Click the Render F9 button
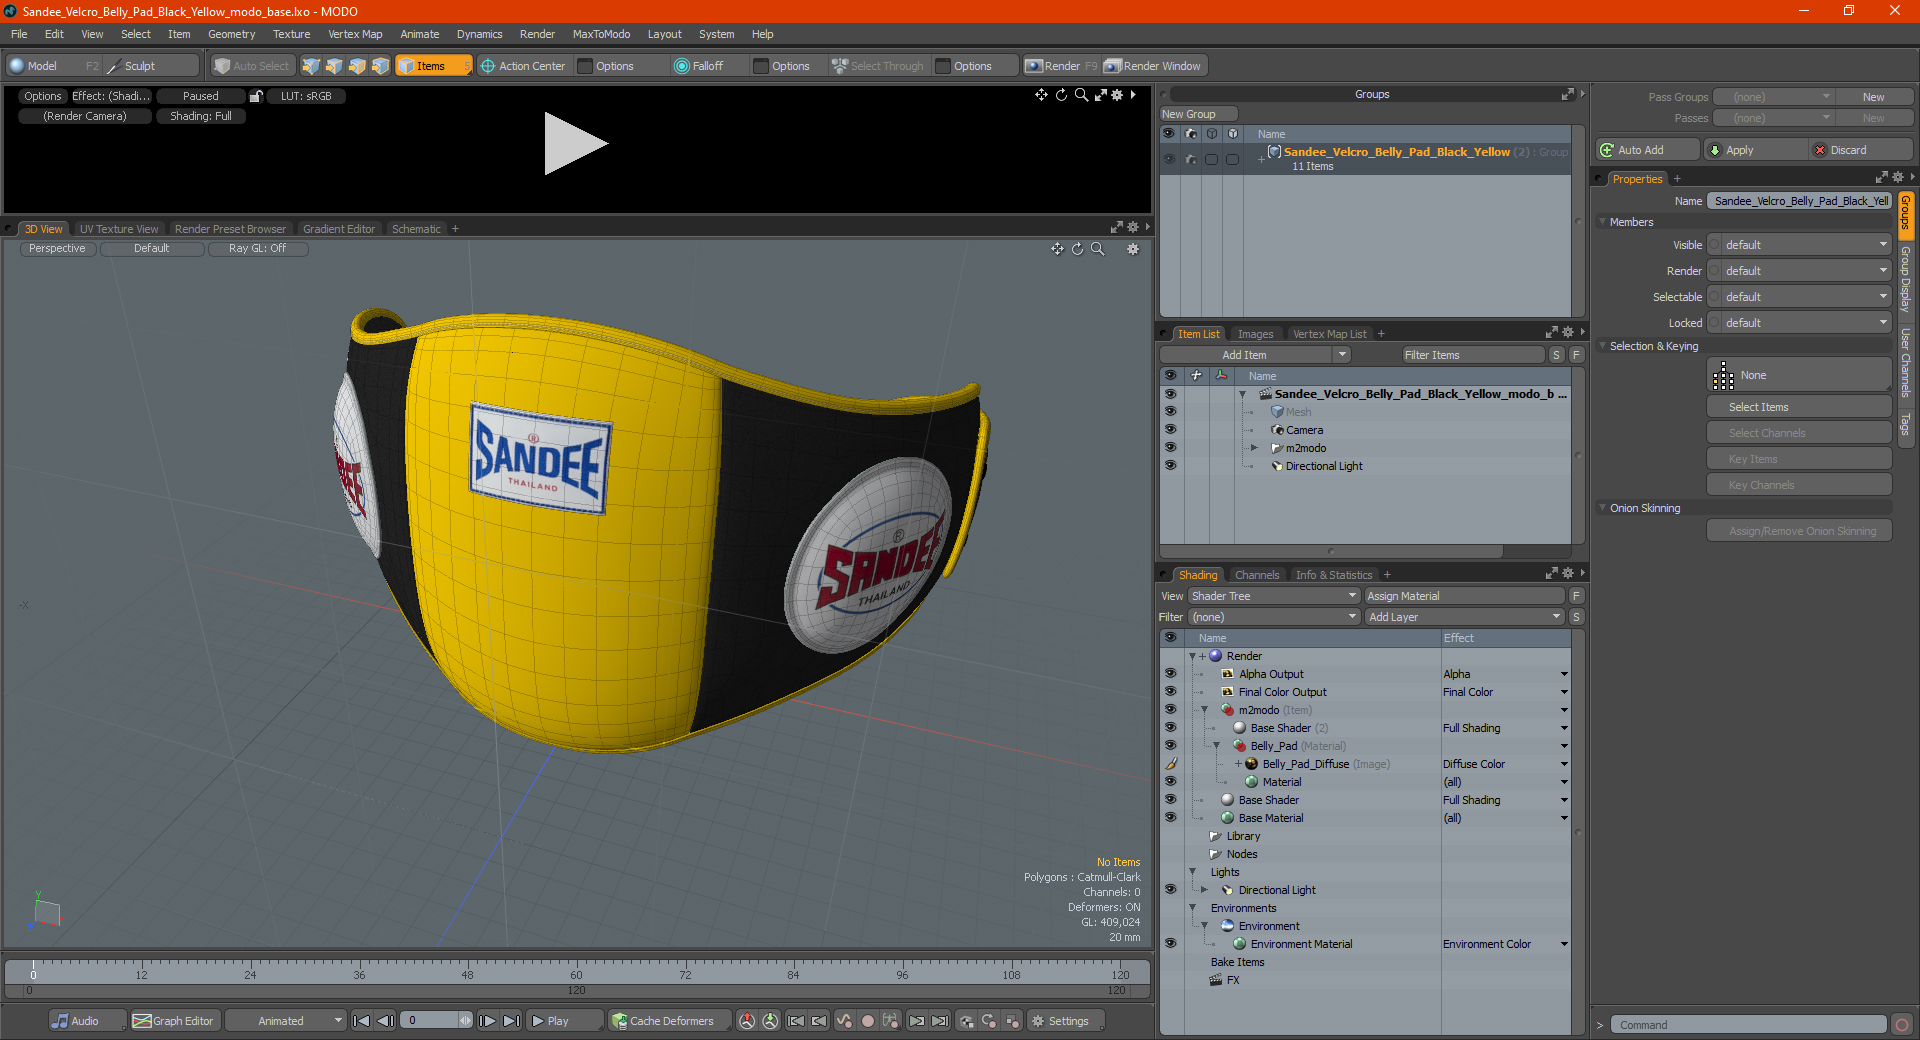This screenshot has height=1040, width=1920. tap(1060, 66)
